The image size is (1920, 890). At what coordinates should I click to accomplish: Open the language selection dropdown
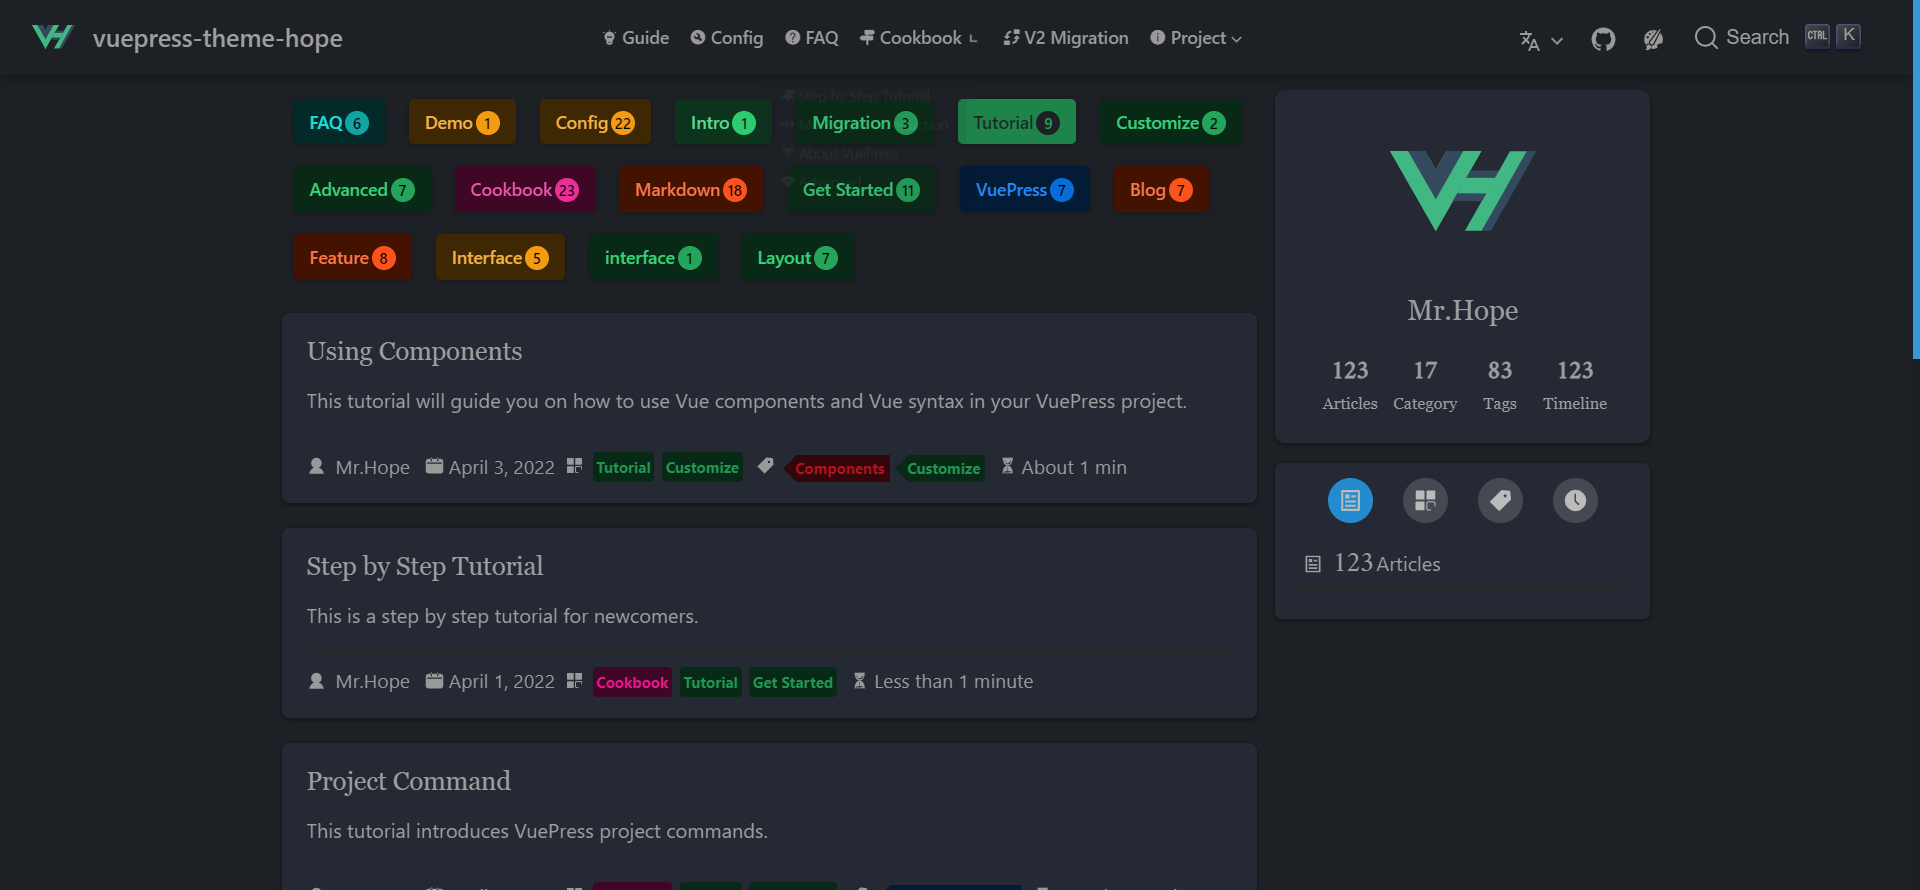point(1540,40)
